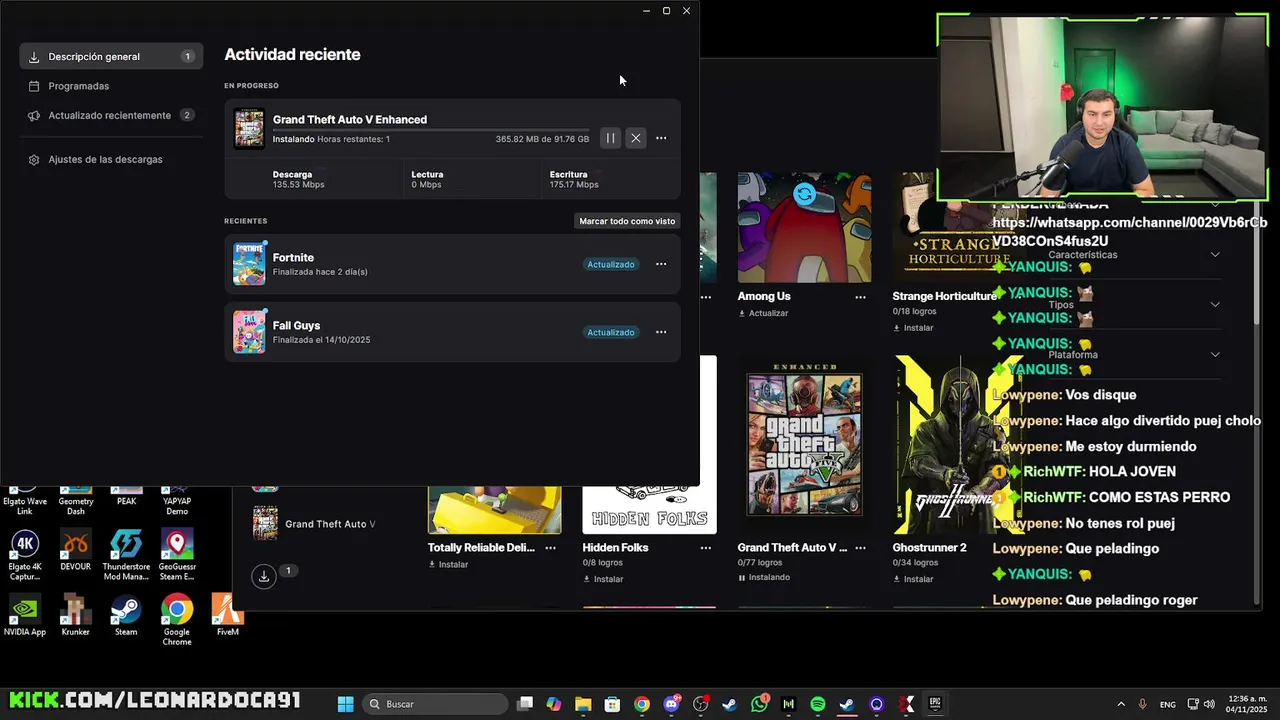Expand the Plataforma filter chevron
Screen dimensions: 1280x720
(1215, 354)
